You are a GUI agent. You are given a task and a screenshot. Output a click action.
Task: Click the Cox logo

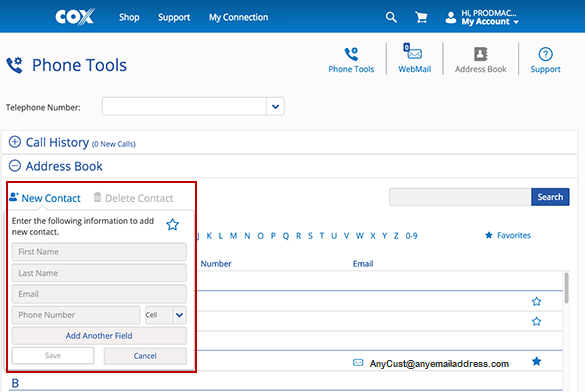click(x=75, y=17)
